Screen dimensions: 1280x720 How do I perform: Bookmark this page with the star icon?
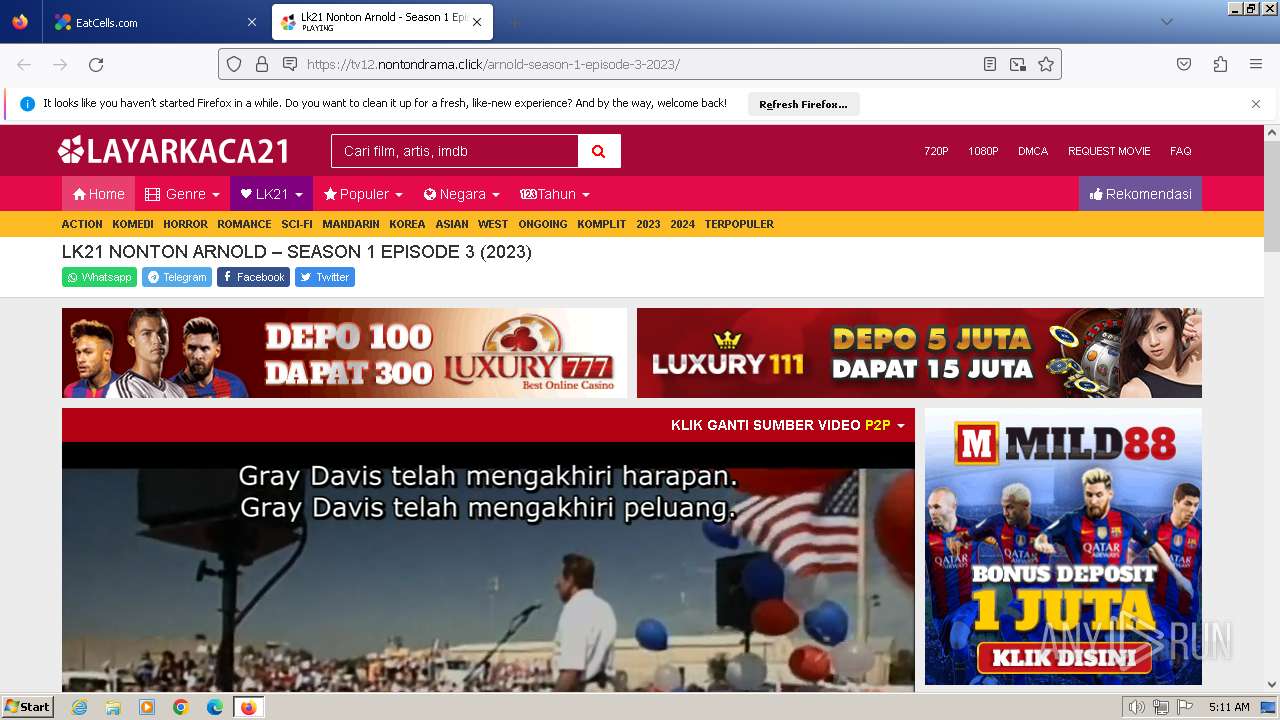pyautogui.click(x=1046, y=64)
